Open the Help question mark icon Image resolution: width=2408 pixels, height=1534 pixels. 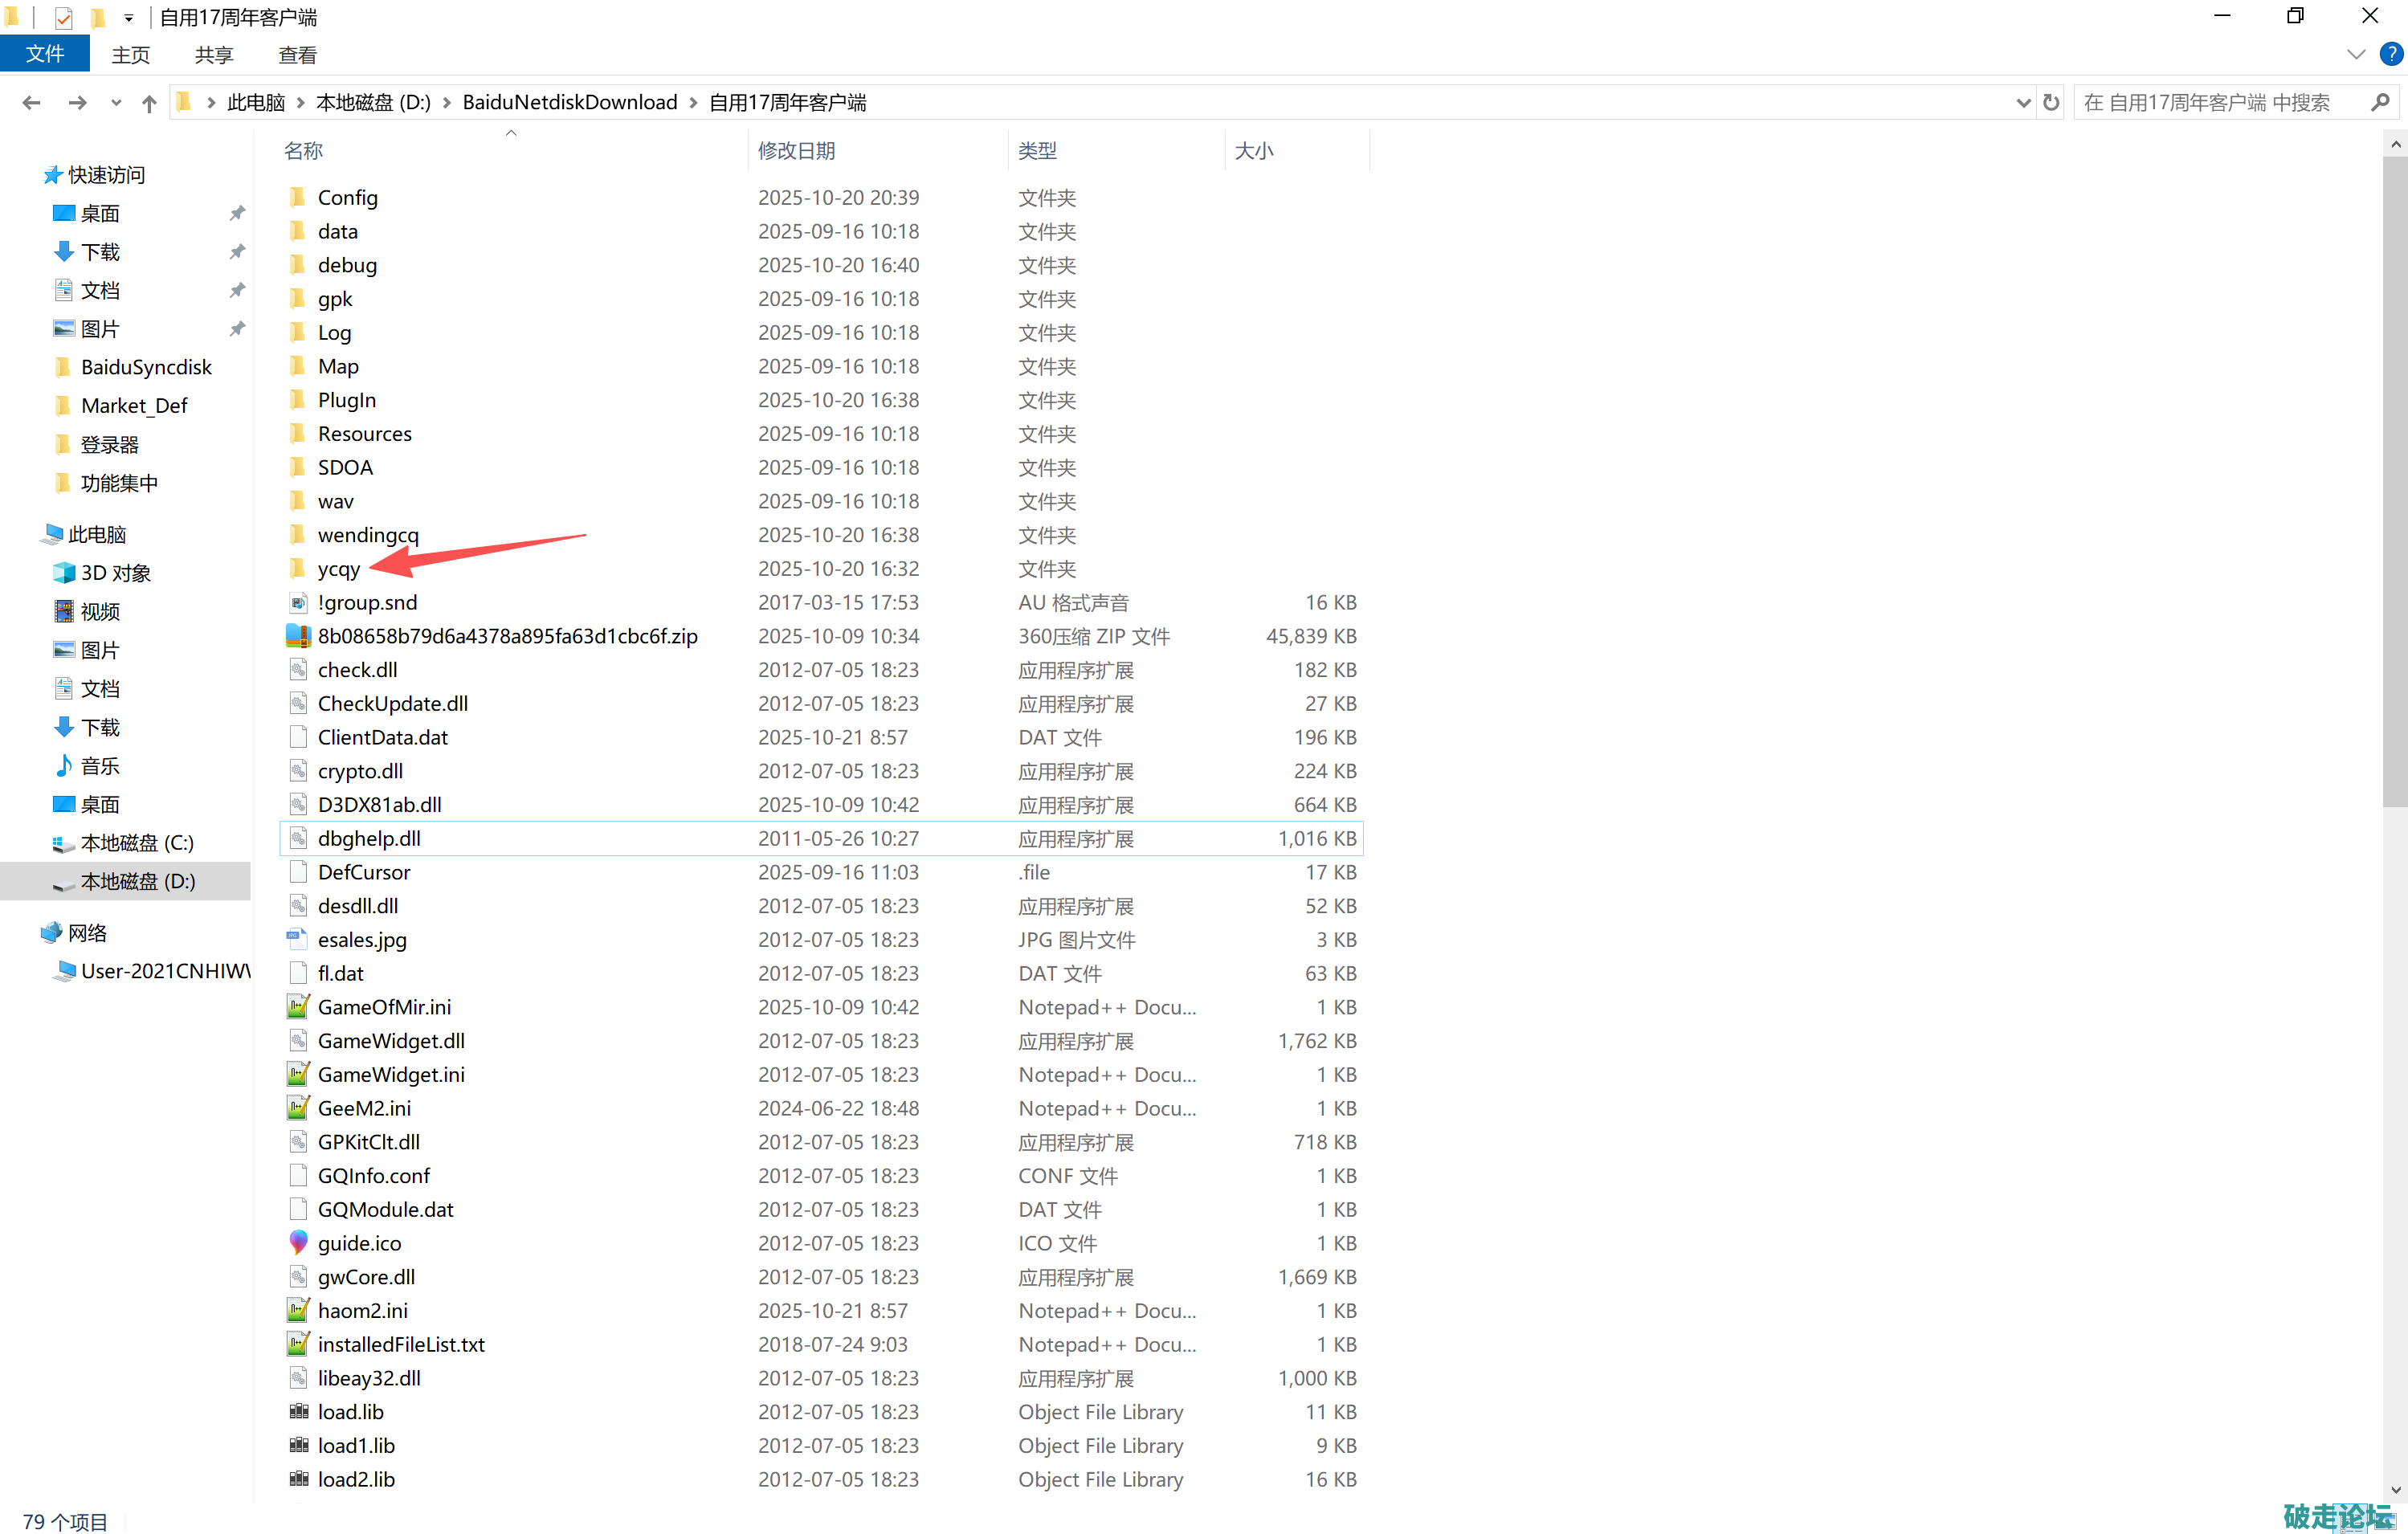point(2390,54)
